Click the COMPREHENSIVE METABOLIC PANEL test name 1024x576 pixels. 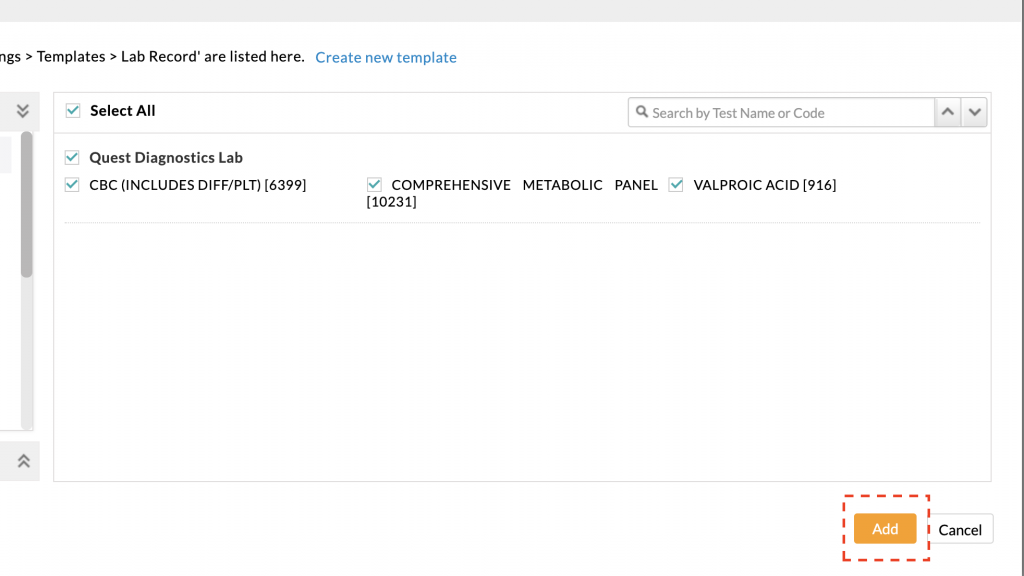point(524,185)
